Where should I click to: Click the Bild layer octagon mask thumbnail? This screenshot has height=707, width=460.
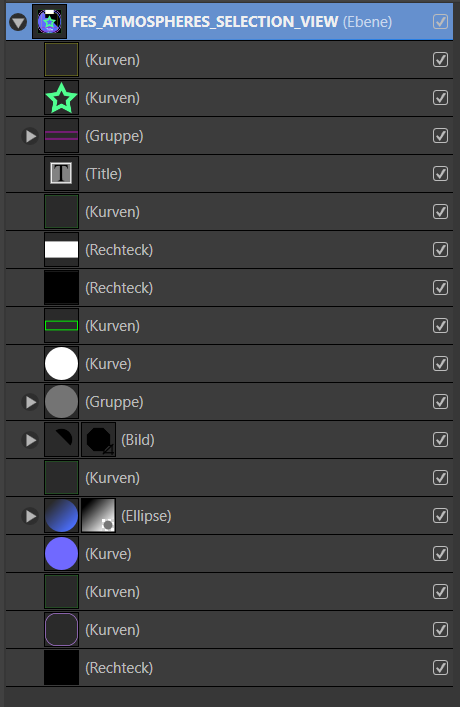coord(98,440)
